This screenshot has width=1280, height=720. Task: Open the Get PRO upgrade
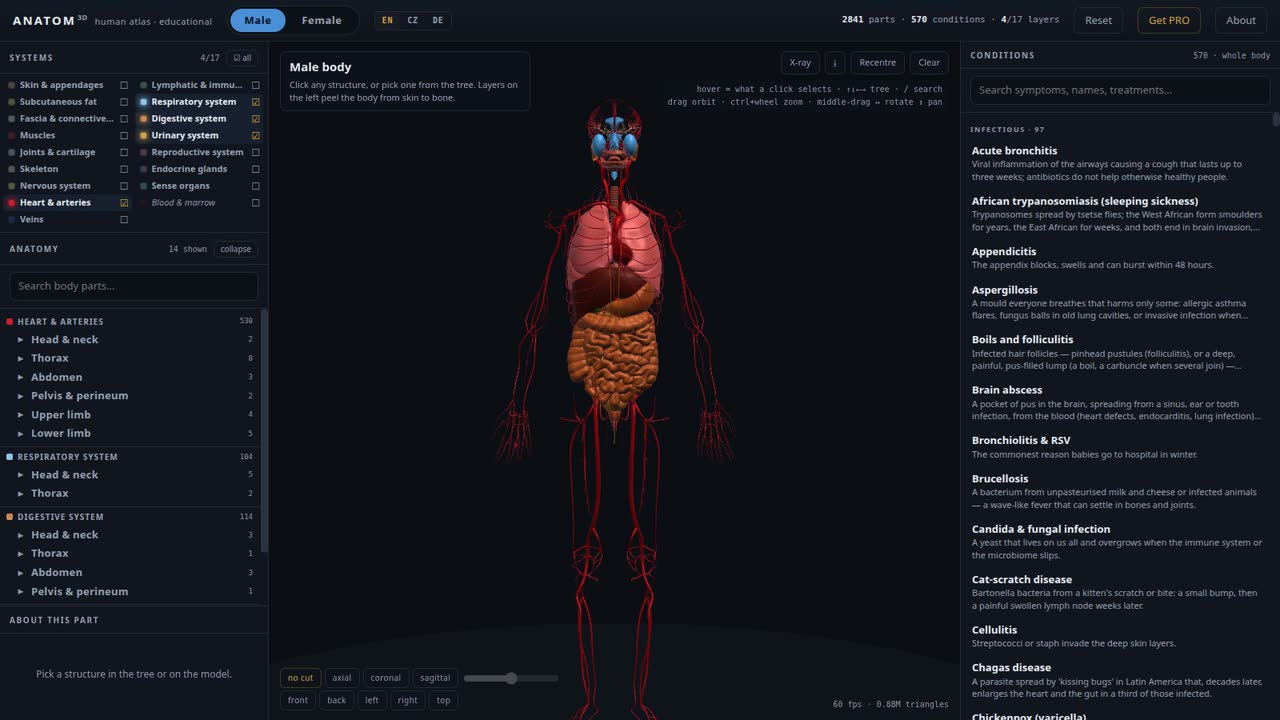1169,20
